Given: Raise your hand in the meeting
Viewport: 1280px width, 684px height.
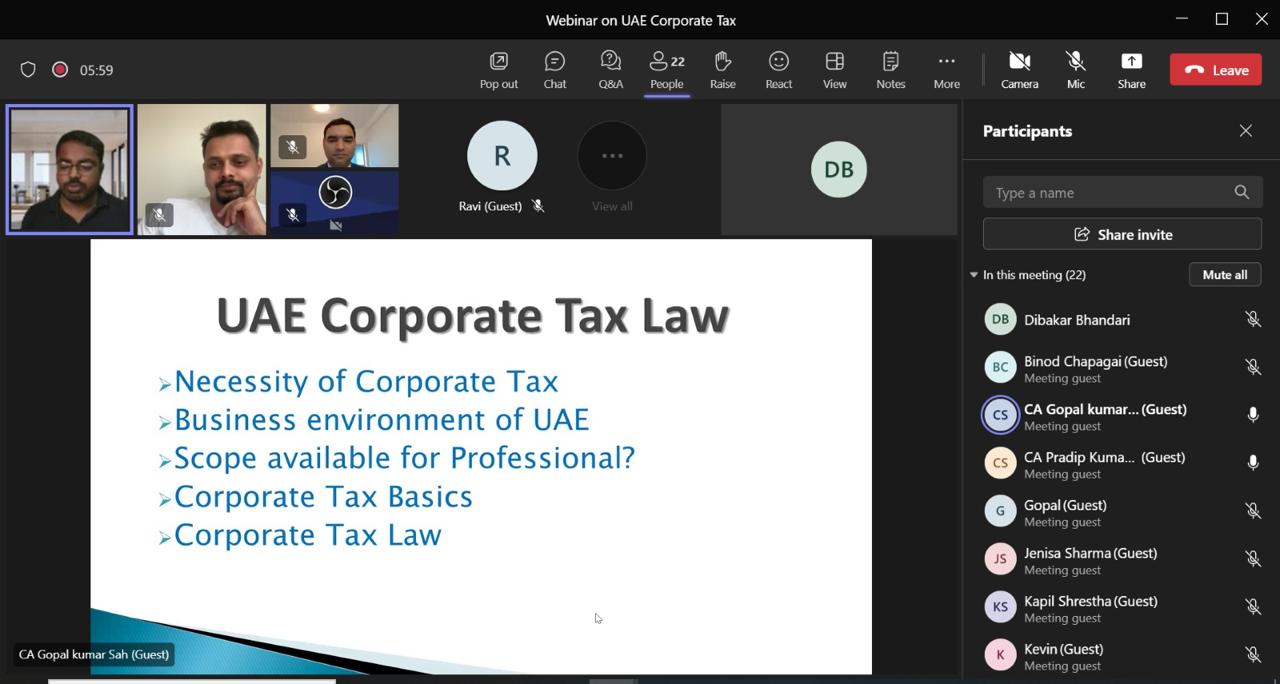Looking at the screenshot, I should click(x=722, y=69).
